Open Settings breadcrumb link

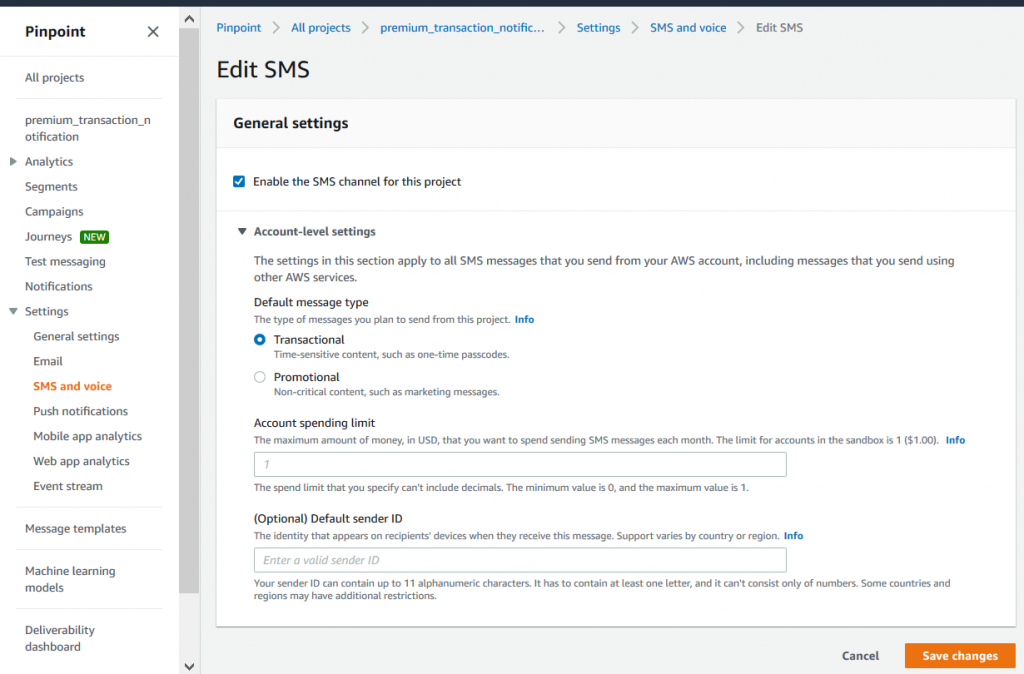pos(598,27)
